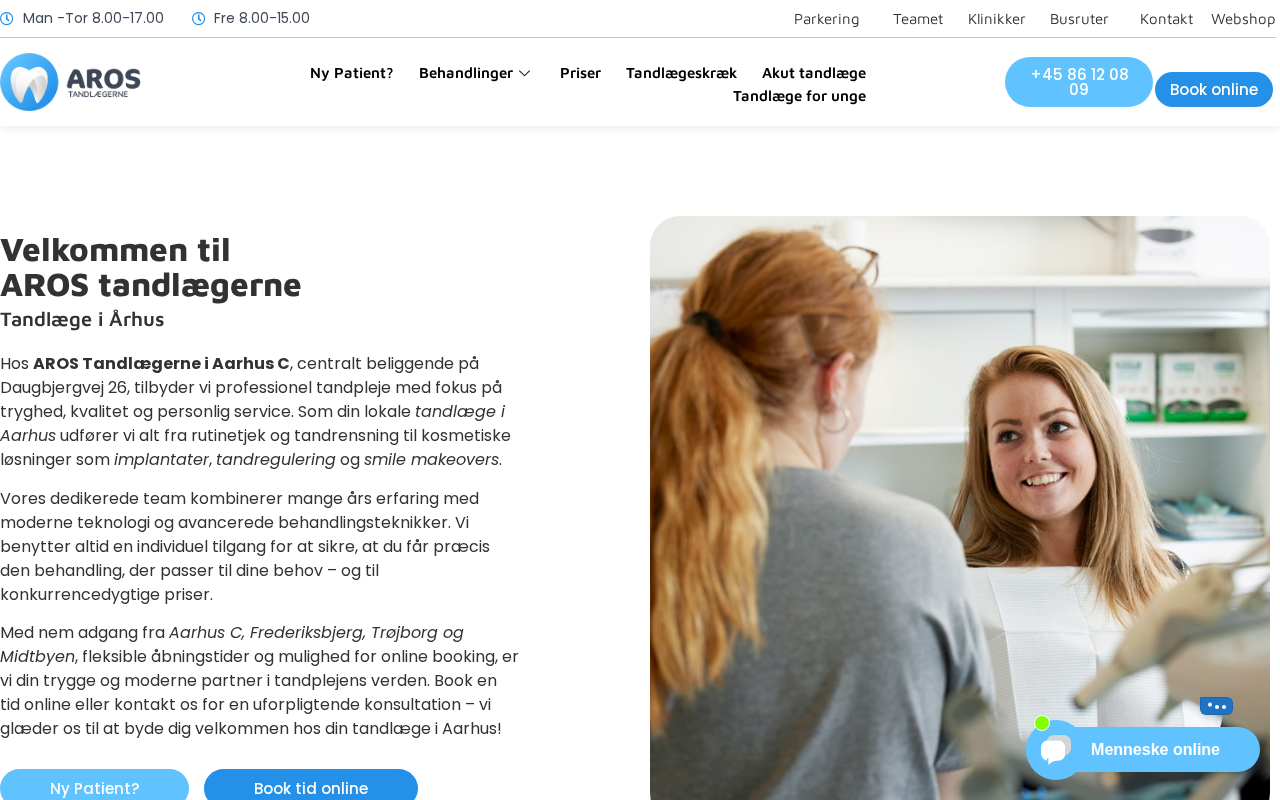
Task: Visit the Webshop link
Action: click(1243, 18)
